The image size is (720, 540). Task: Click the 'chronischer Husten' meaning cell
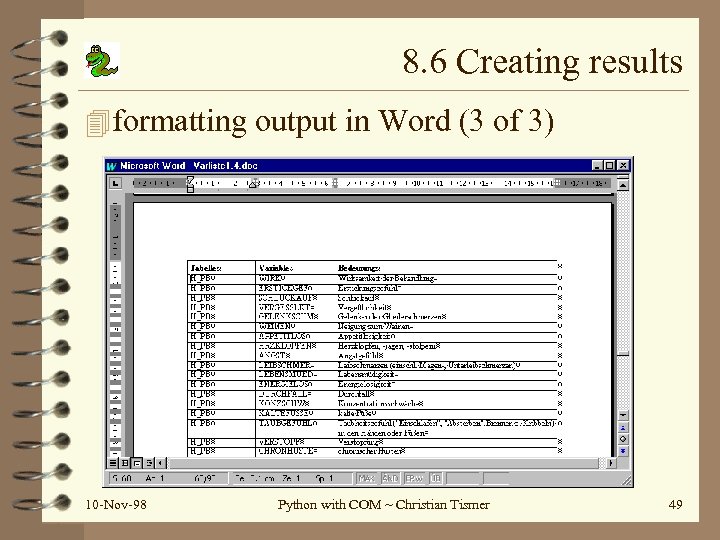(446, 451)
